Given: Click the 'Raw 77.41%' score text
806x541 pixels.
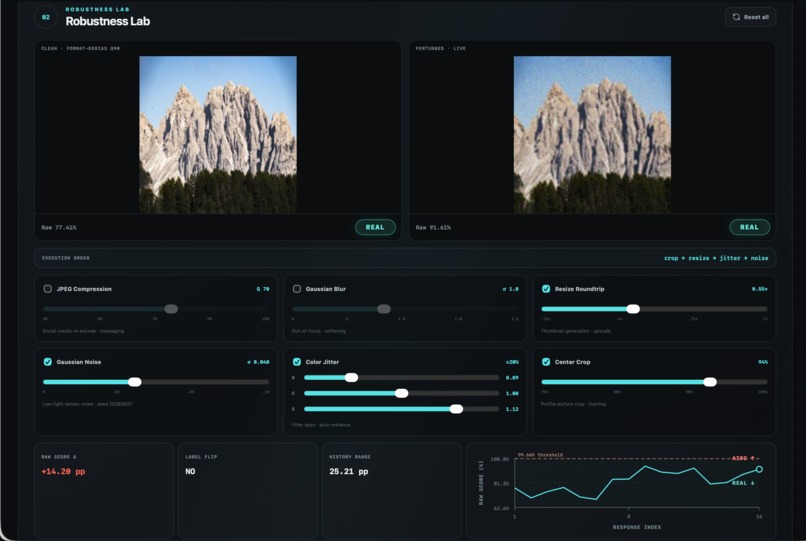Looking at the screenshot, I should click(x=59, y=228).
